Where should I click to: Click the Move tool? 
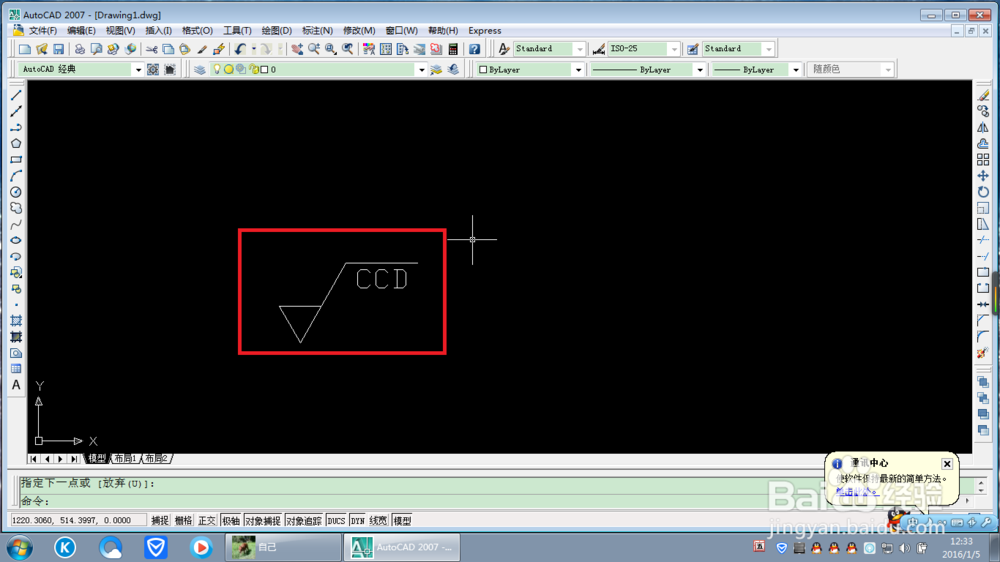(983, 175)
